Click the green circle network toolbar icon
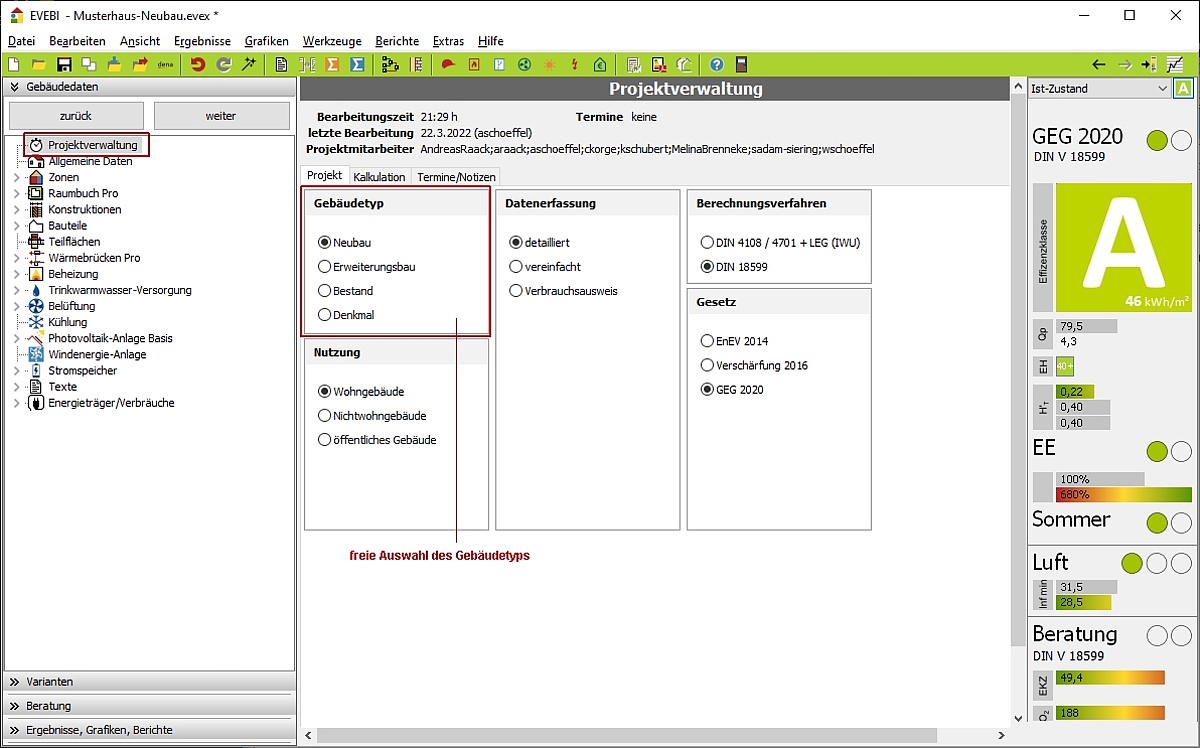 523,65
